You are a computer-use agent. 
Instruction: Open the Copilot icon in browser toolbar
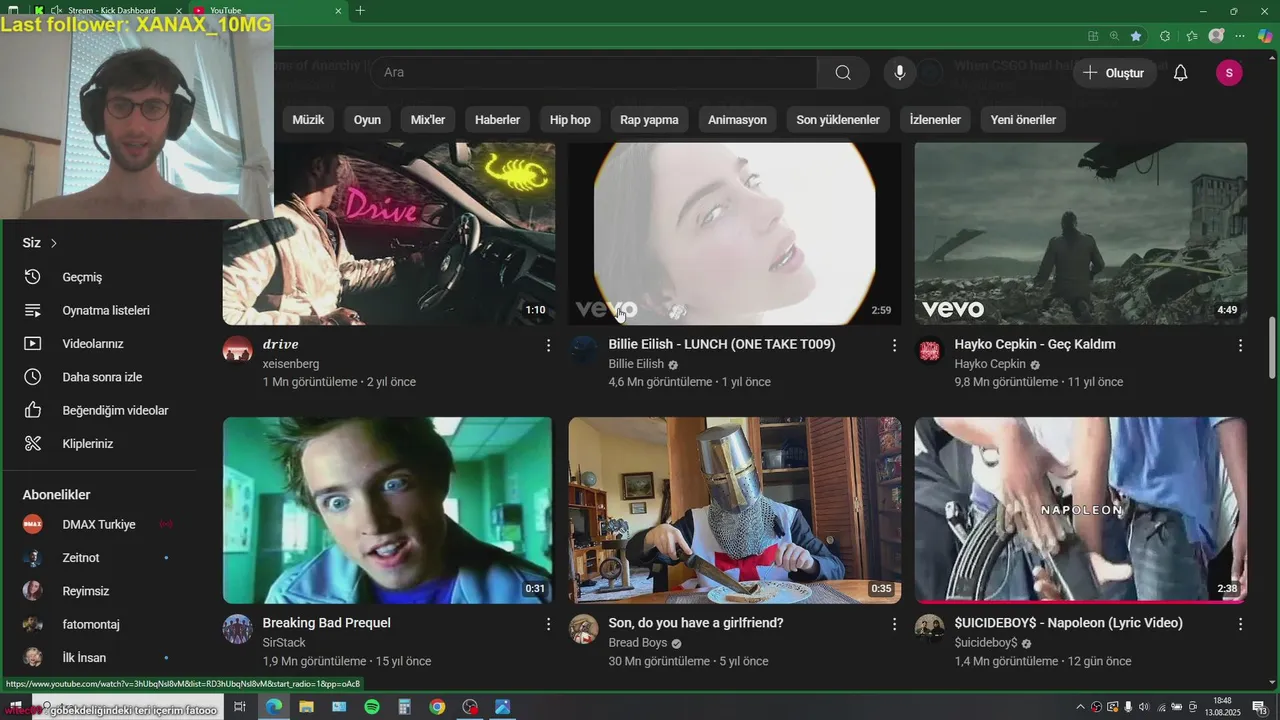click(x=1265, y=36)
